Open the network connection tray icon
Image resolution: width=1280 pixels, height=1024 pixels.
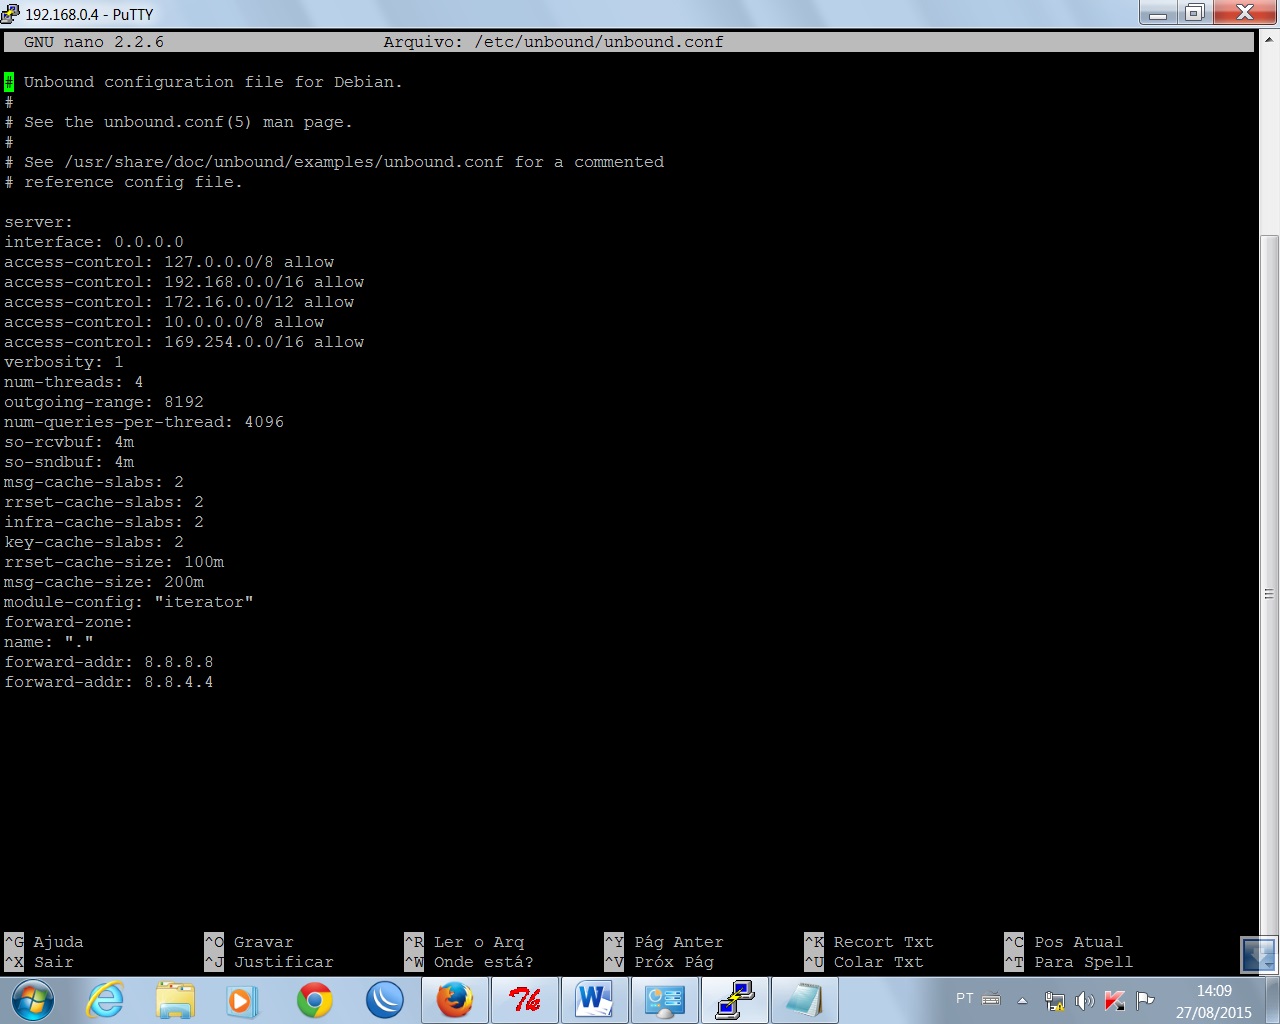pyautogui.click(x=1054, y=1000)
